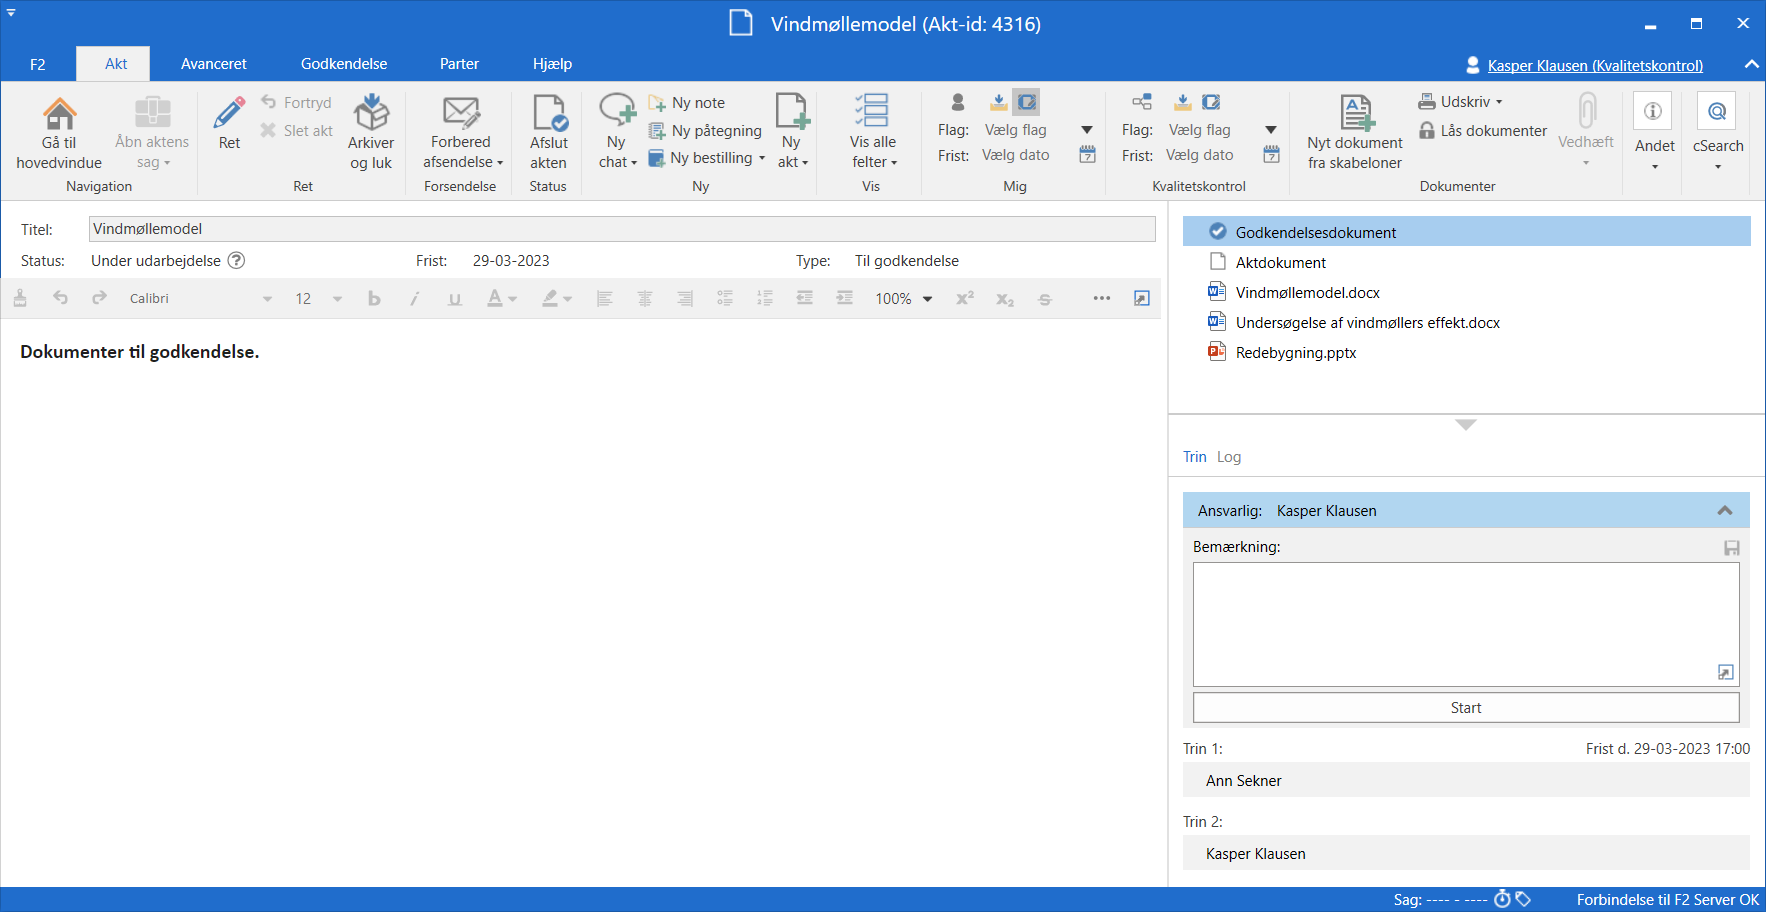Switch to Parter tab
This screenshot has height=912, width=1766.
coord(459,64)
